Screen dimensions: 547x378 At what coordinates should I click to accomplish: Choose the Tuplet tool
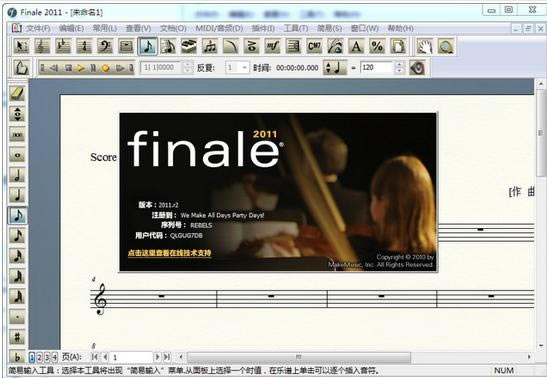(x=210, y=46)
